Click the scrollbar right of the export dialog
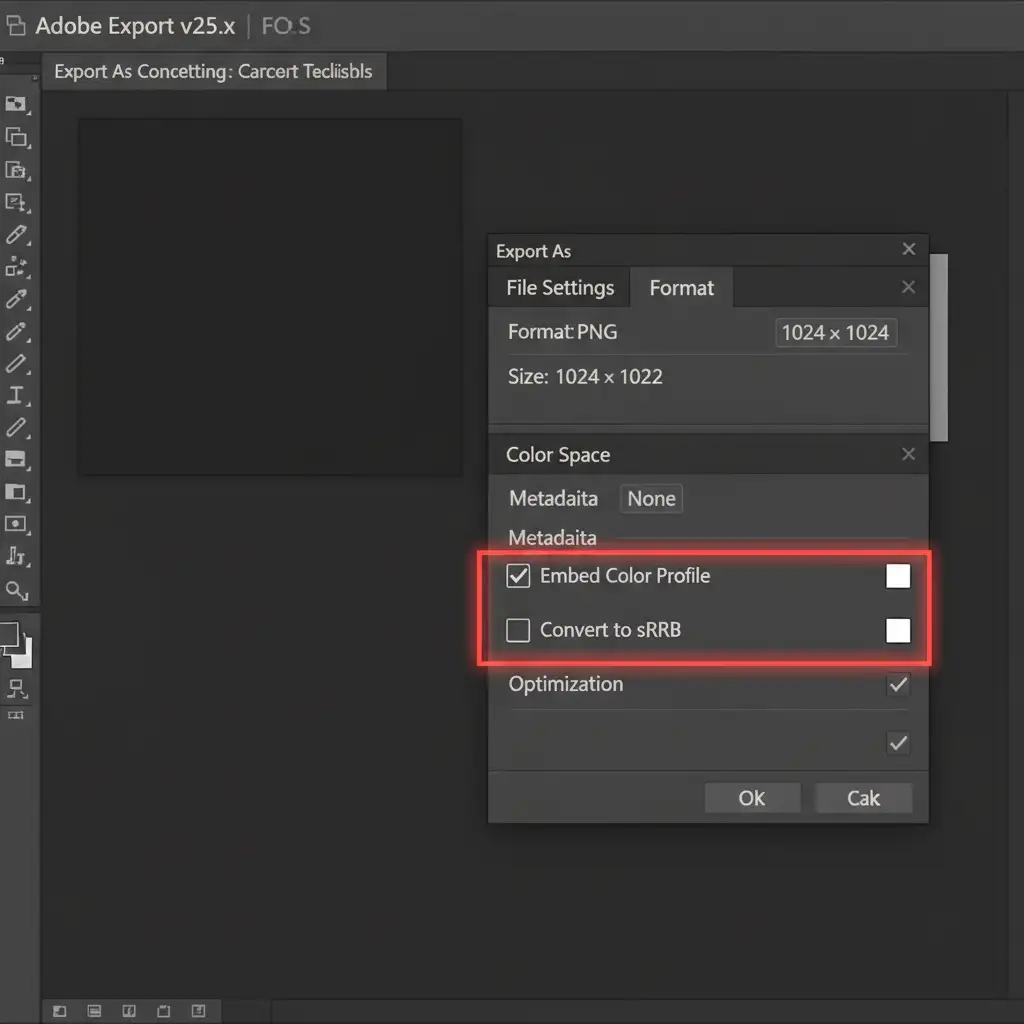The height and width of the screenshot is (1024, 1024). click(938, 347)
